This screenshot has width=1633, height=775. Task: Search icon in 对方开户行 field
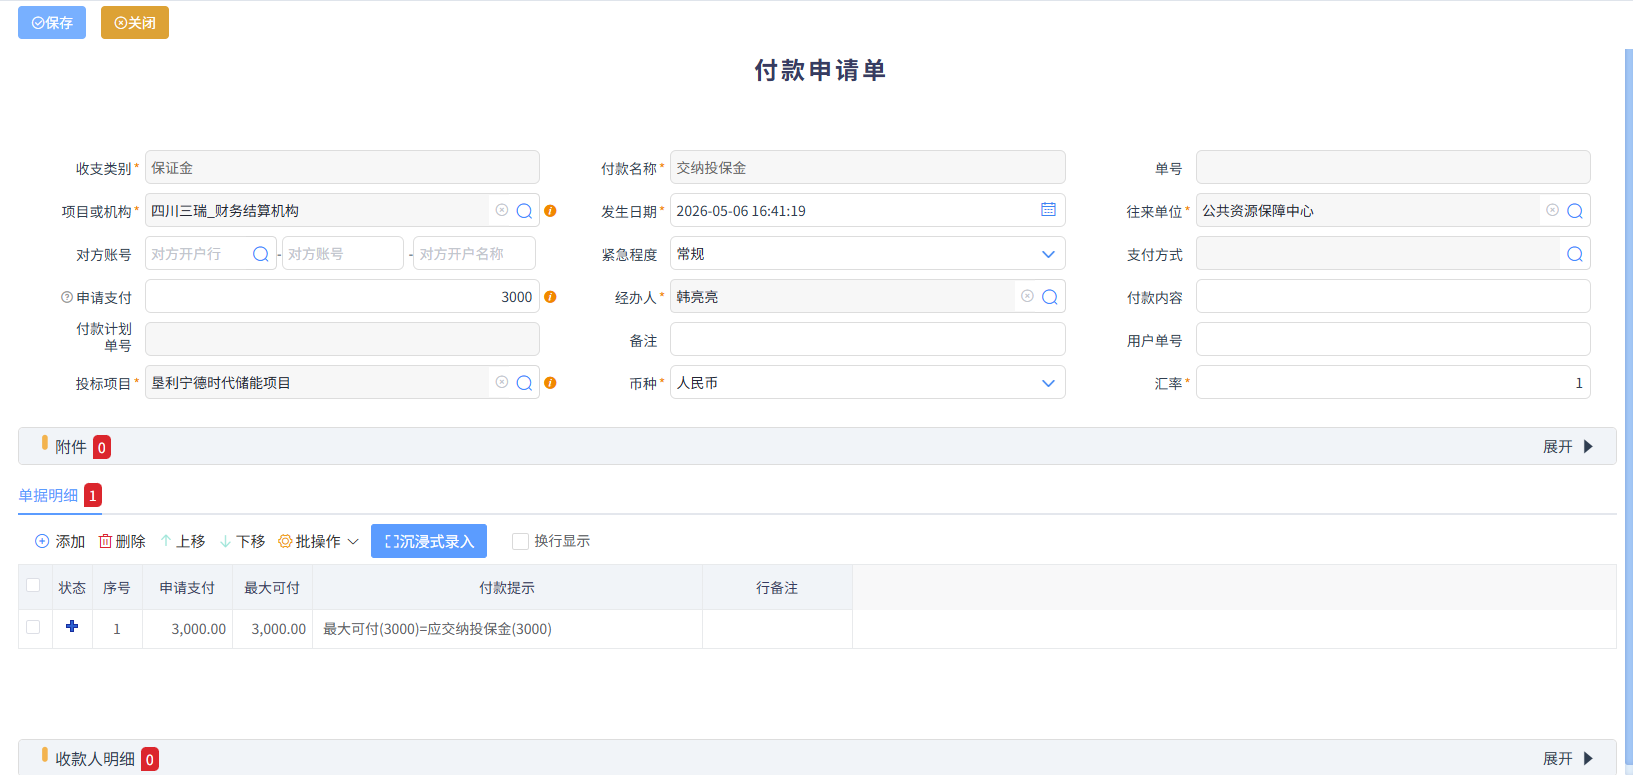point(261,254)
